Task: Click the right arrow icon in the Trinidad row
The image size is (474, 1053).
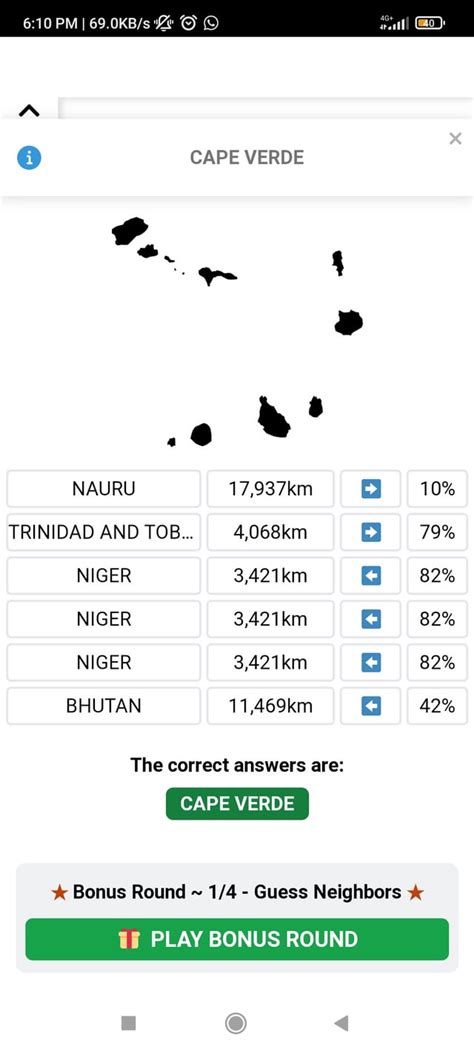Action: click(x=371, y=533)
